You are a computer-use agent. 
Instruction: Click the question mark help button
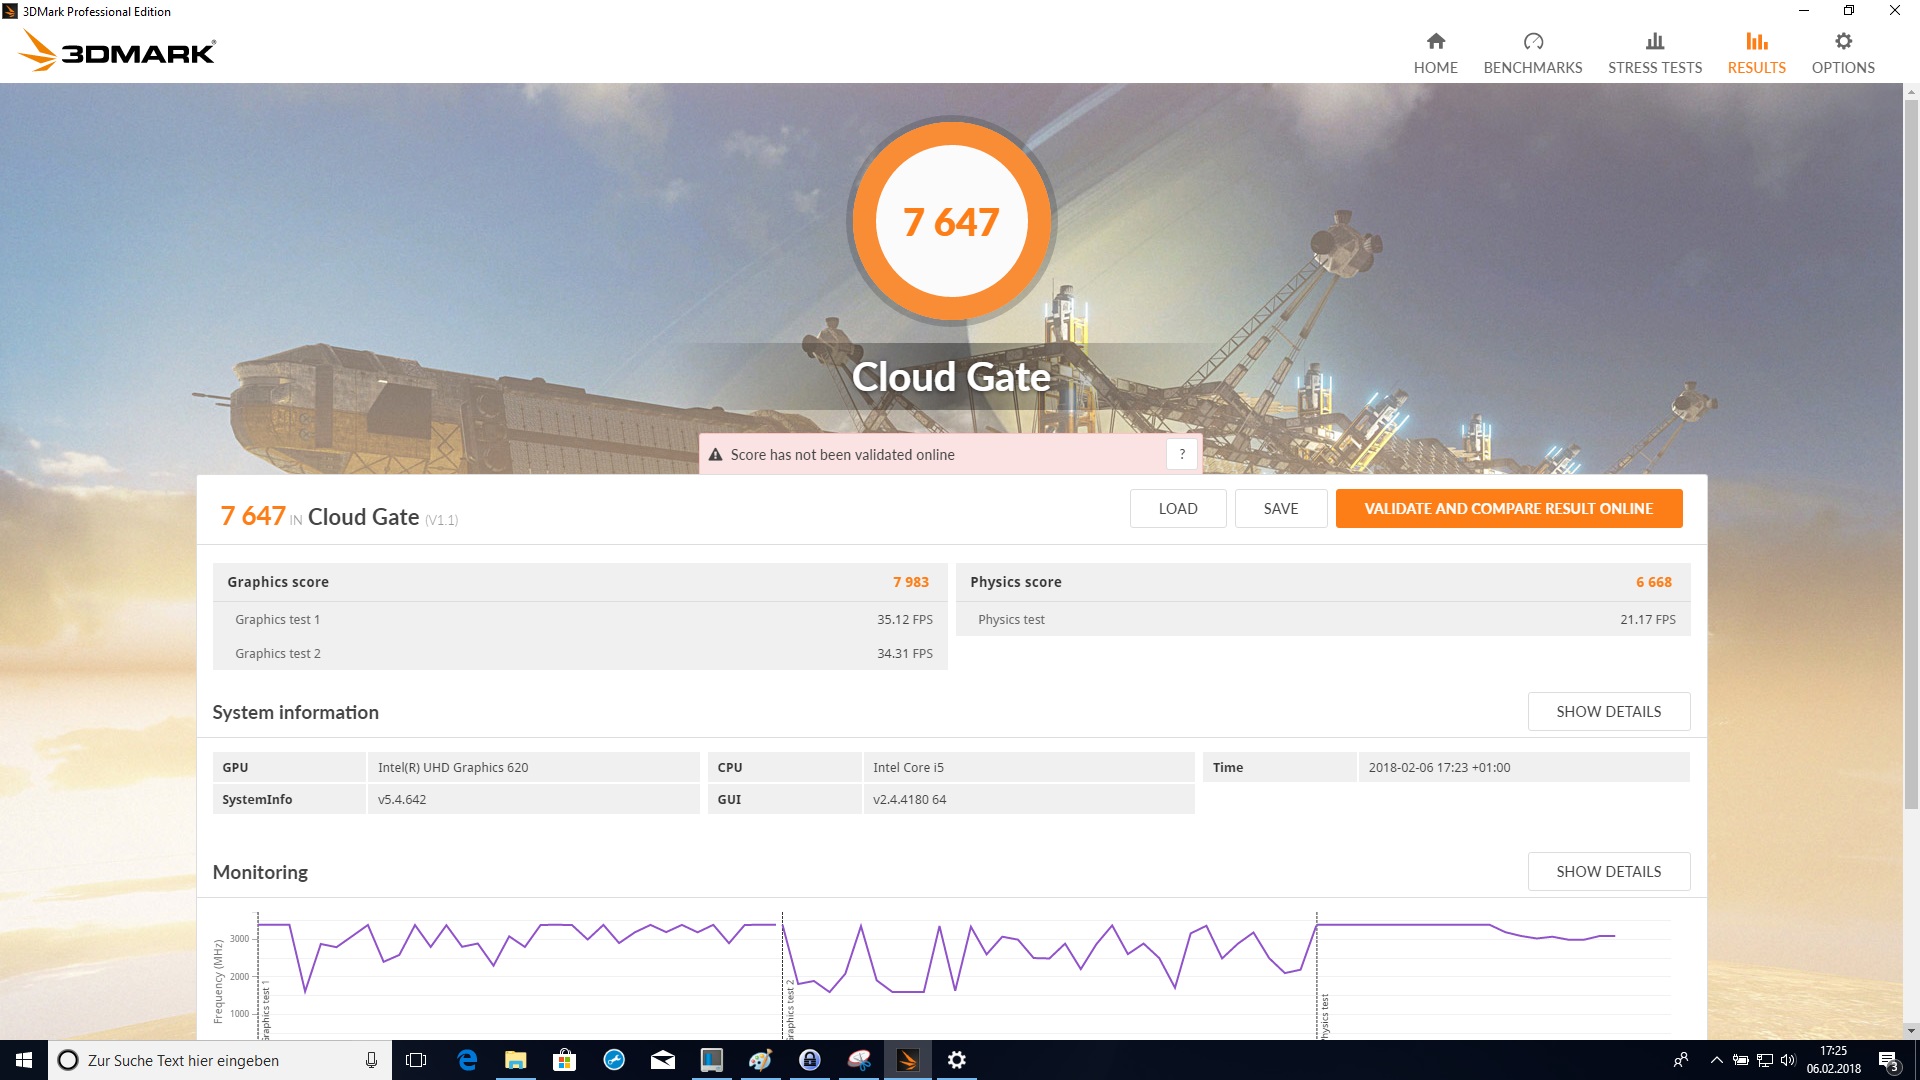click(x=1182, y=454)
